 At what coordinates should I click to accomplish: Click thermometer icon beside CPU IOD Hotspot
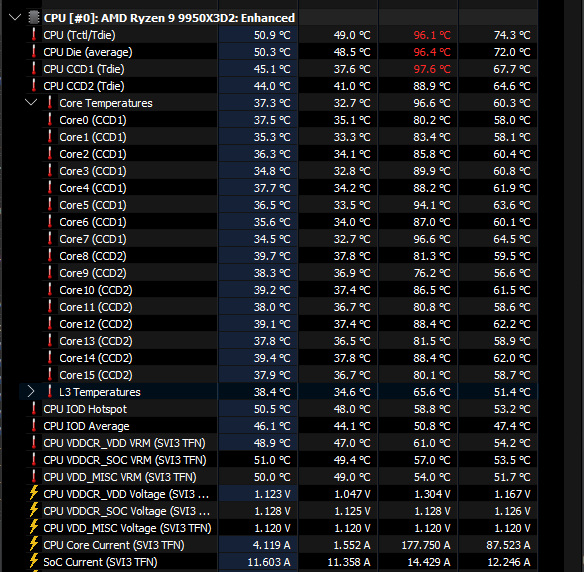(x=34, y=409)
